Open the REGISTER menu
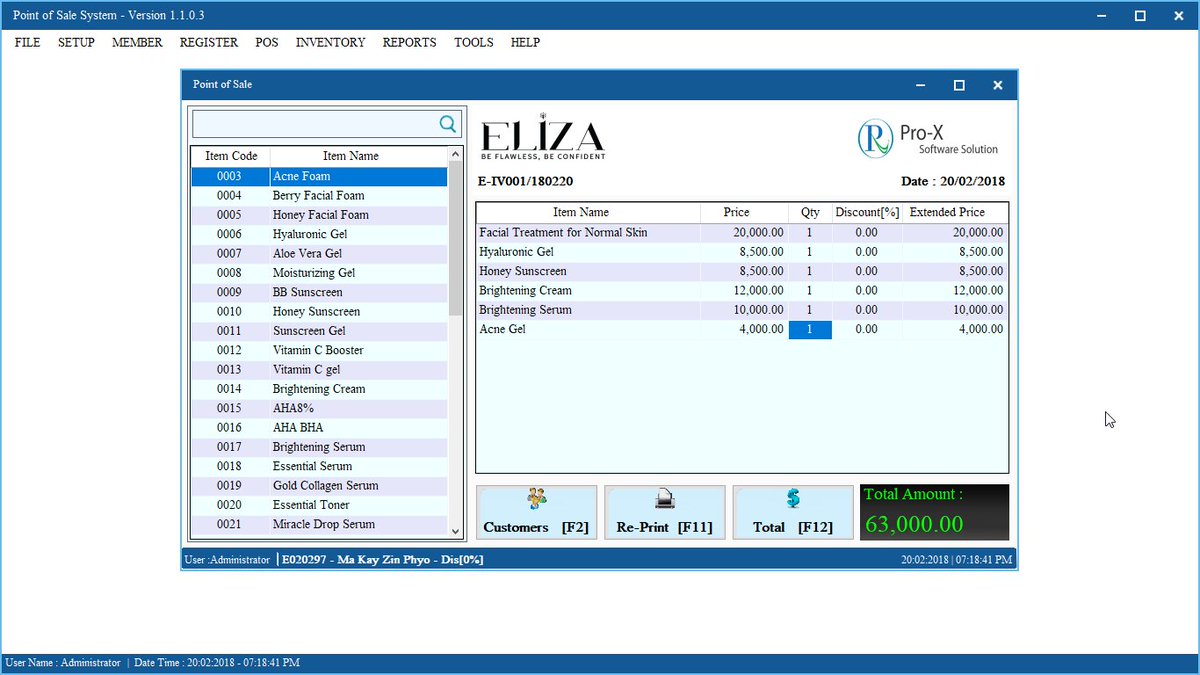This screenshot has width=1200, height=675. 209,43
